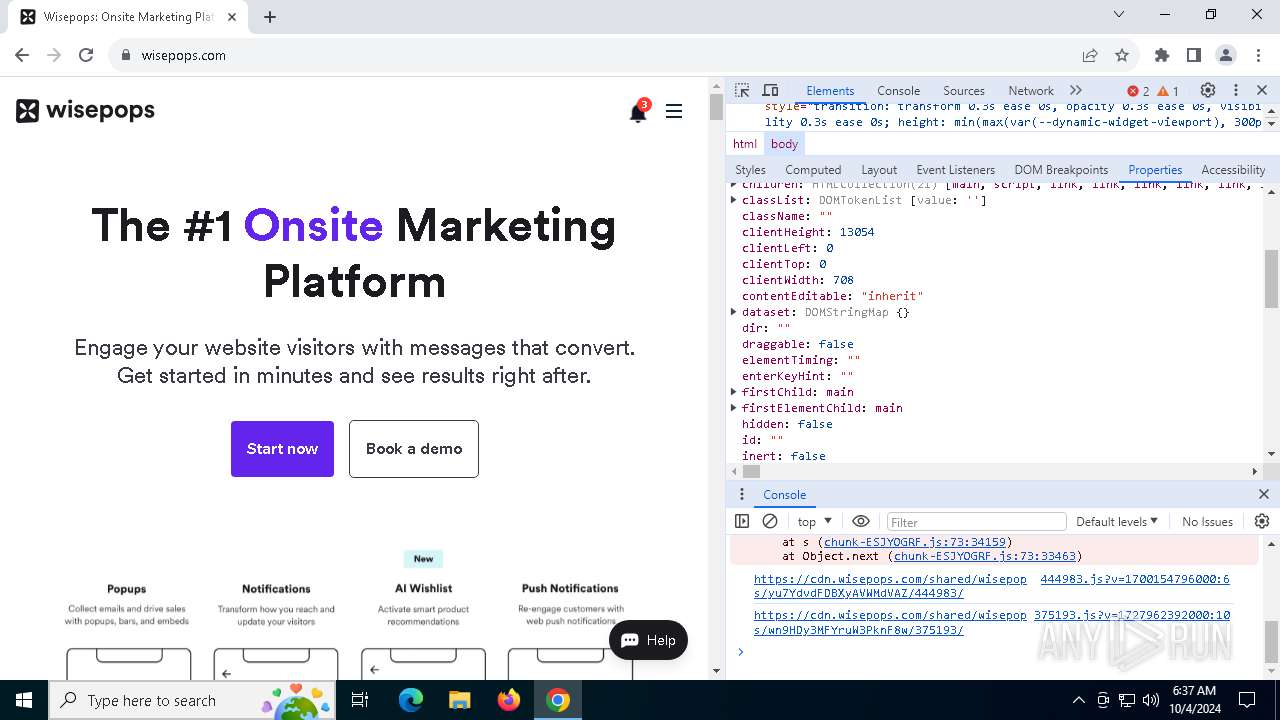
Task: Expand the dataset property
Action: click(734, 312)
